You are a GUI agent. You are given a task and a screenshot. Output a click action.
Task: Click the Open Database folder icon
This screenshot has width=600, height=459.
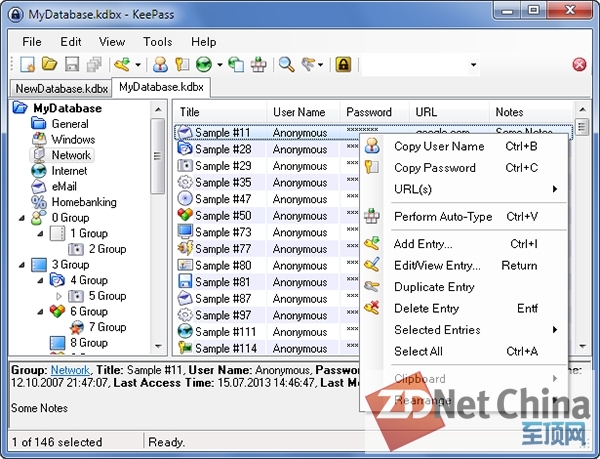point(49,64)
